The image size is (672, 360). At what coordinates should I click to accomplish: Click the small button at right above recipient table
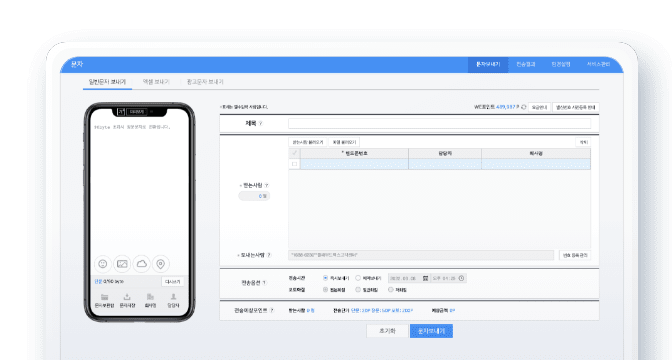[x=583, y=142]
